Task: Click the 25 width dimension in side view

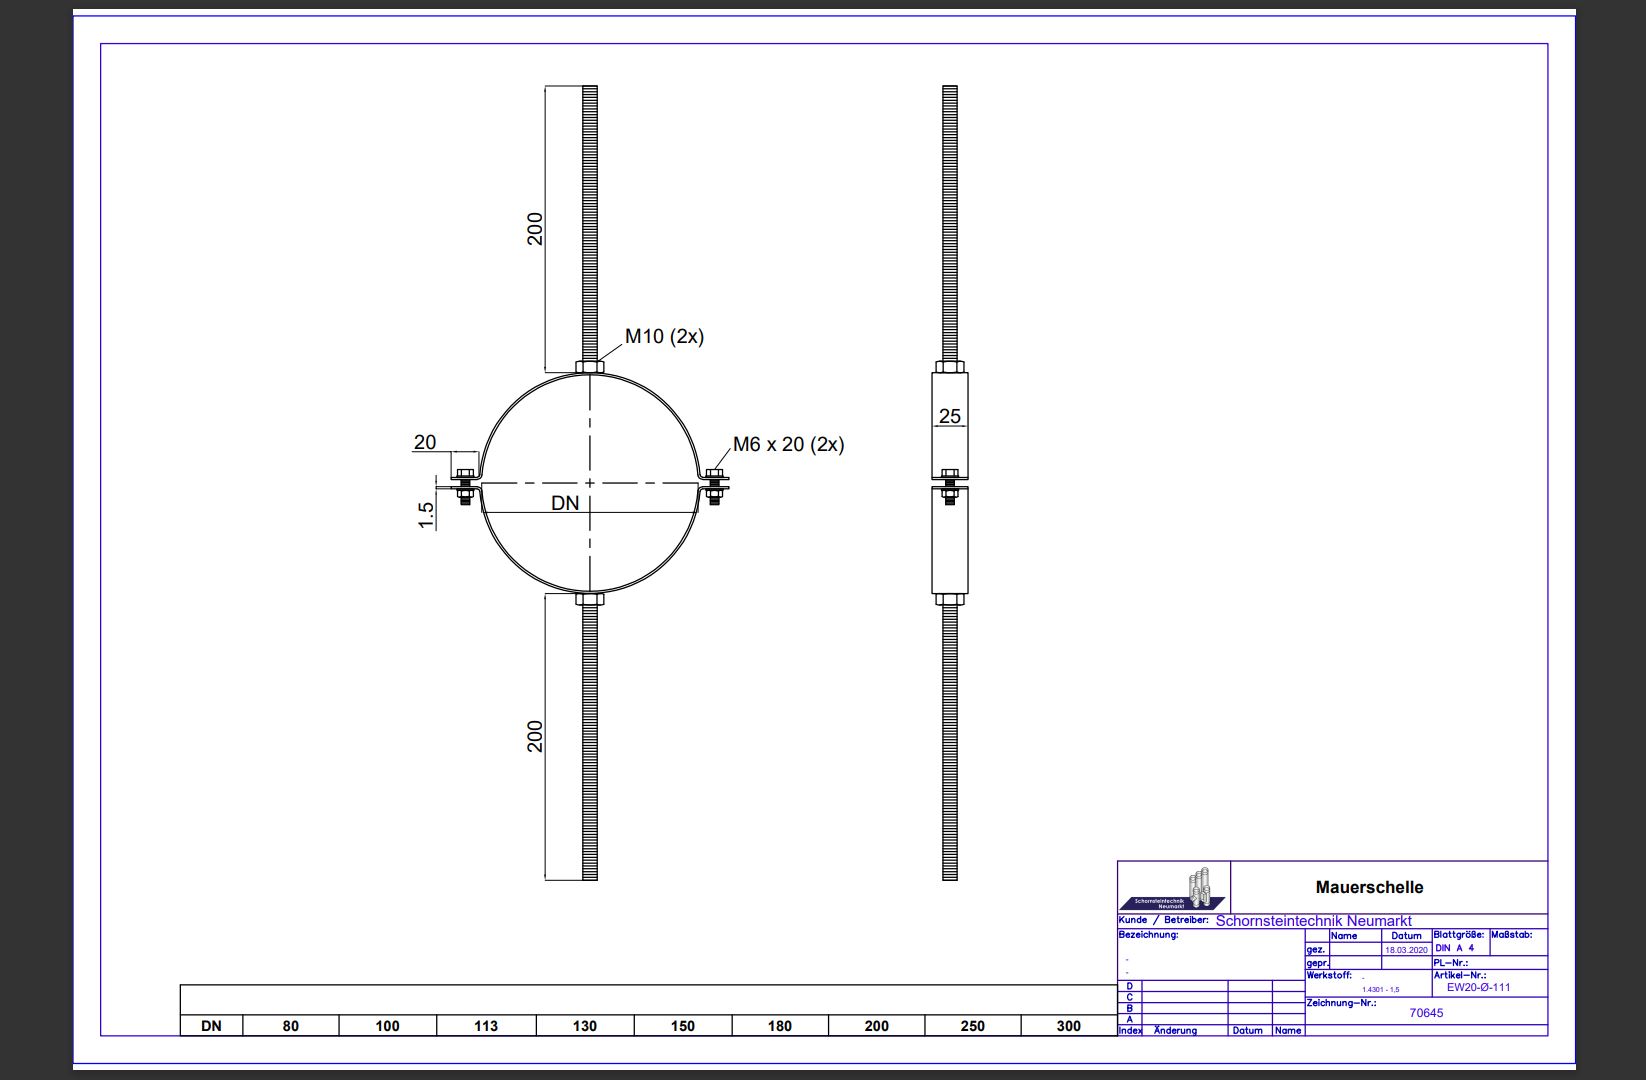Action: tap(949, 416)
